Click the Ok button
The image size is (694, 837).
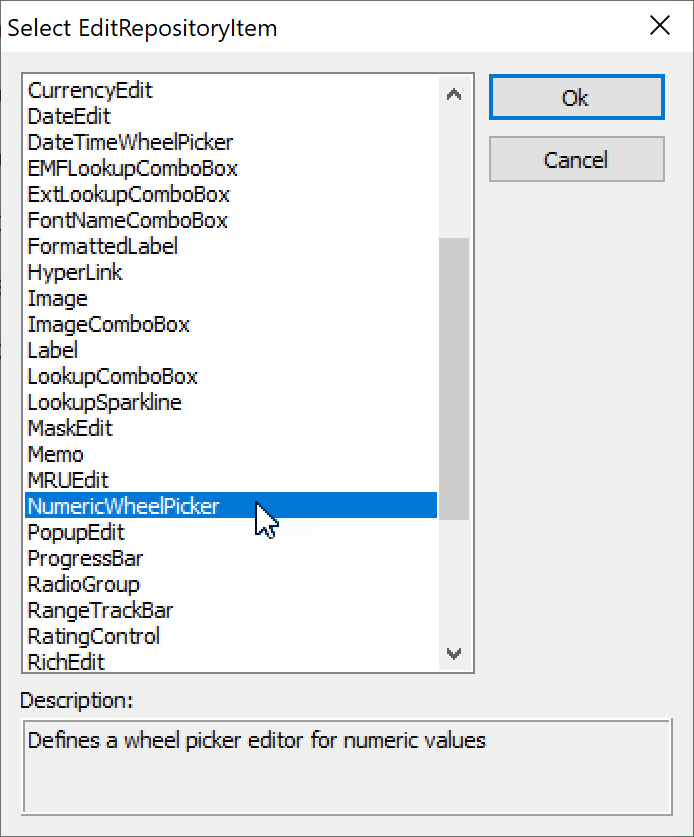(x=576, y=98)
